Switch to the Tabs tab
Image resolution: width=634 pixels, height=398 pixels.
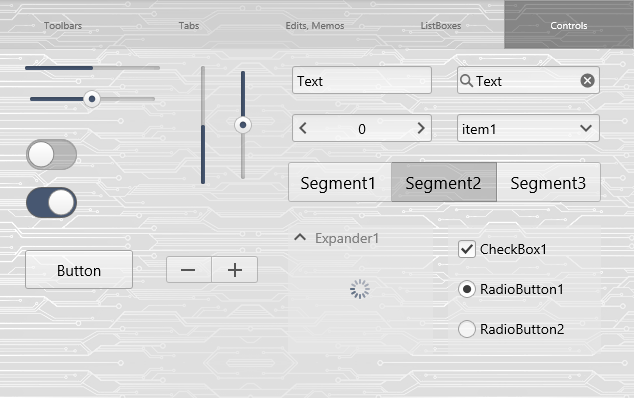pyautogui.click(x=189, y=25)
